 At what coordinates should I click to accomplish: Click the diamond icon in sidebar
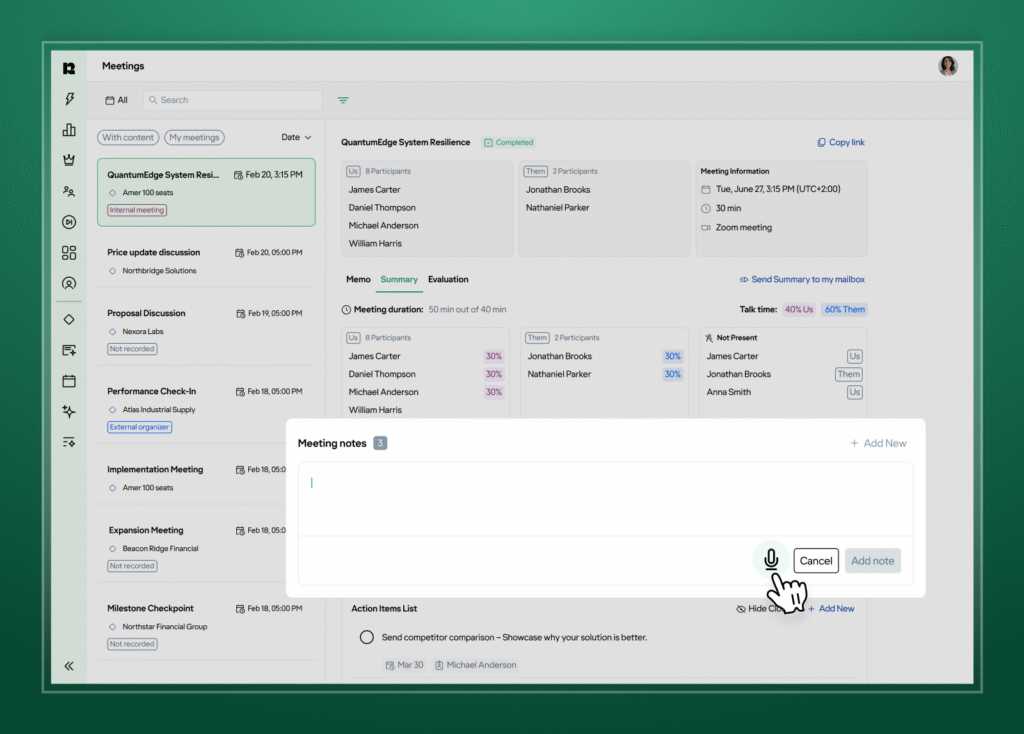click(69, 319)
